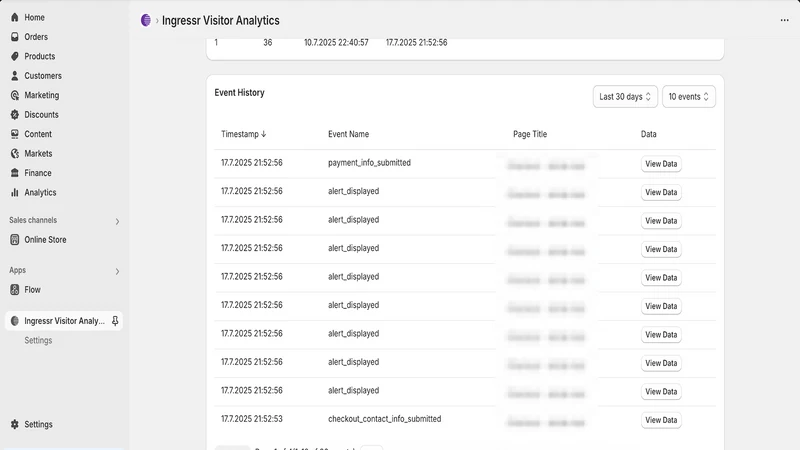Click first-seen date 10.7.2025 22:40:57

336,42
